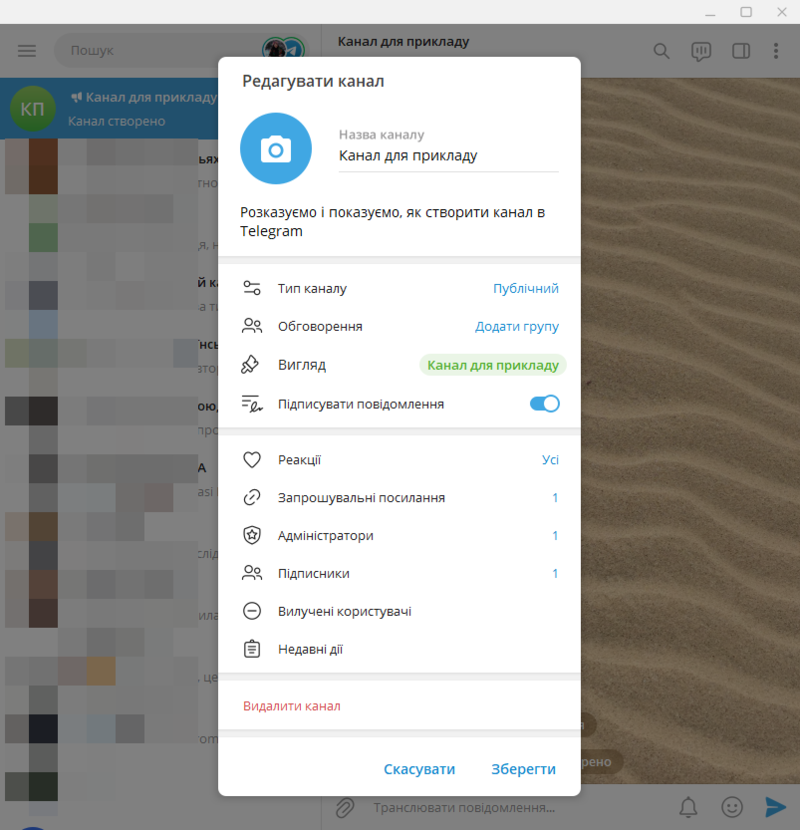Click the Додати групу link
The width and height of the screenshot is (800, 830).
pos(517,327)
